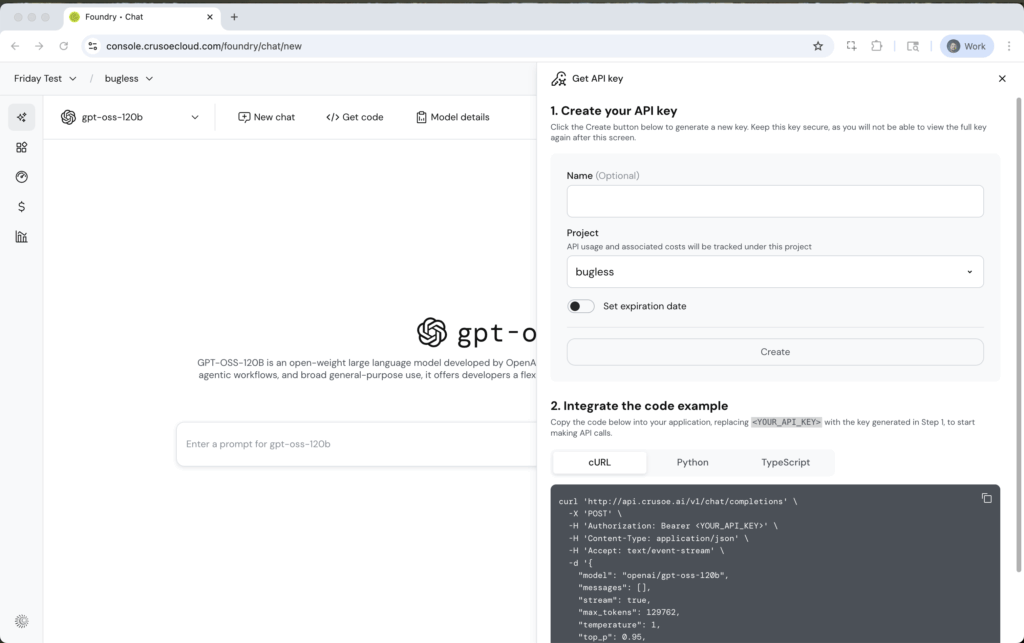The height and width of the screenshot is (643, 1024).
Task: Open the bar chart usage icon in sidebar
Action: [22, 236]
